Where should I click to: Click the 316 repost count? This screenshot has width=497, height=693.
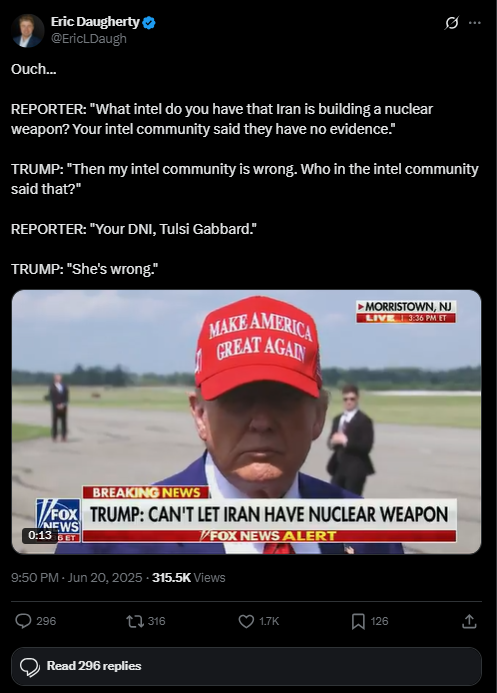pyautogui.click(x=156, y=621)
